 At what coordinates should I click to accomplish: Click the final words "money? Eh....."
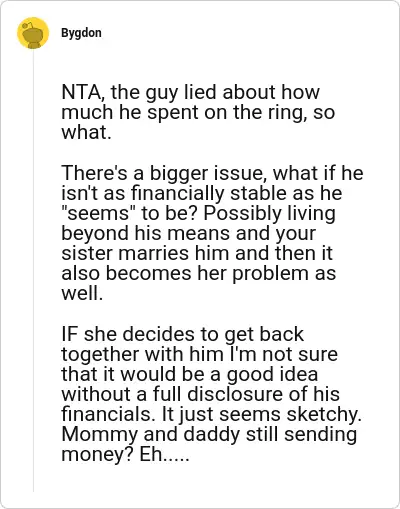(x=125, y=455)
